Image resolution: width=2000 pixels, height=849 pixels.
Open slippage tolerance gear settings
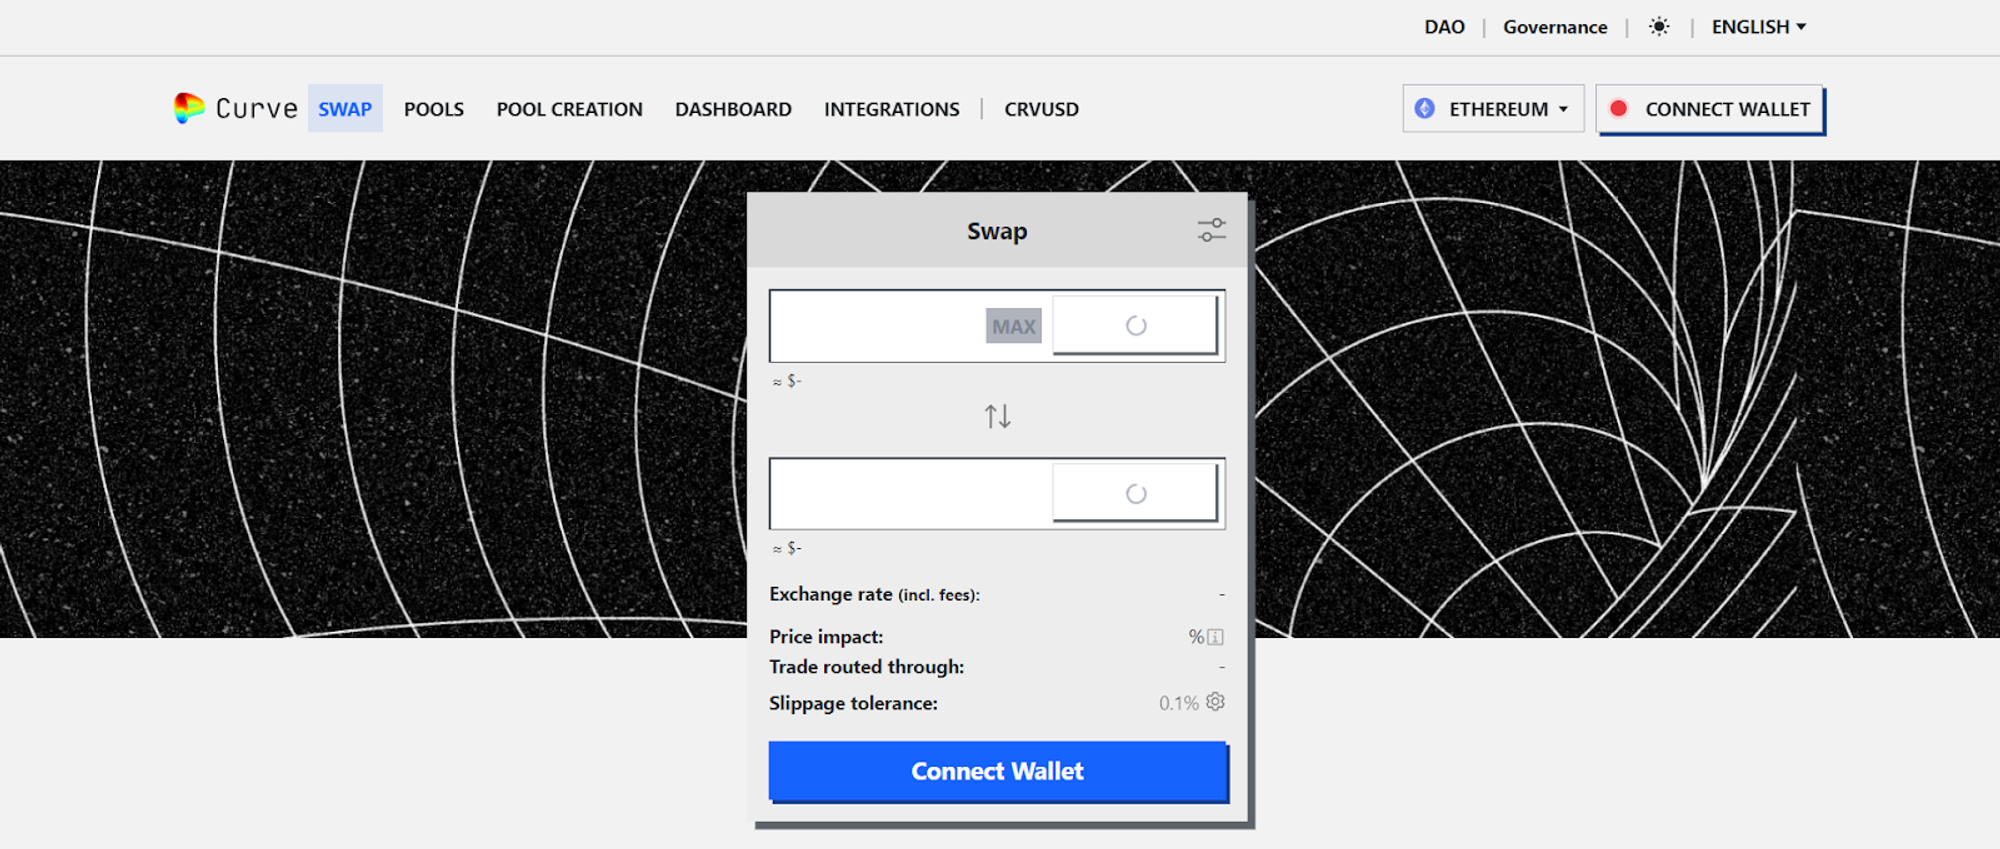click(1215, 702)
